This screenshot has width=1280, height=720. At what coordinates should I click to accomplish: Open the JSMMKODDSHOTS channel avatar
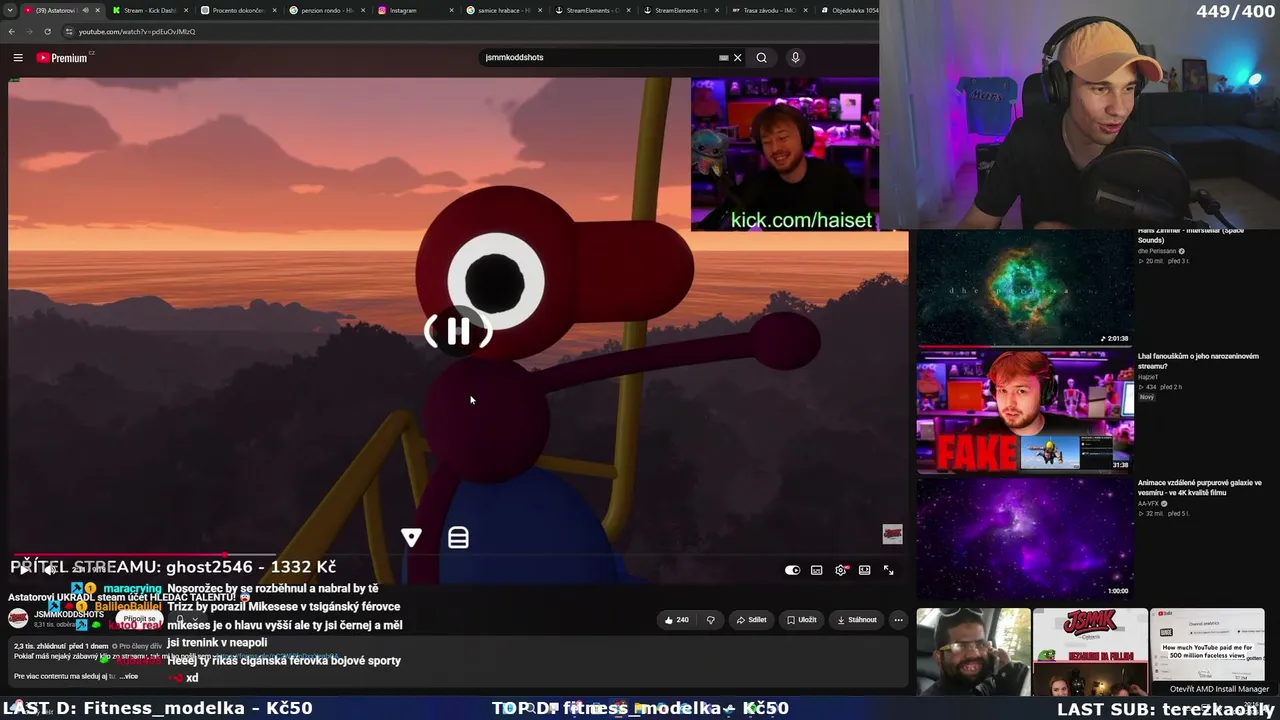click(18, 618)
